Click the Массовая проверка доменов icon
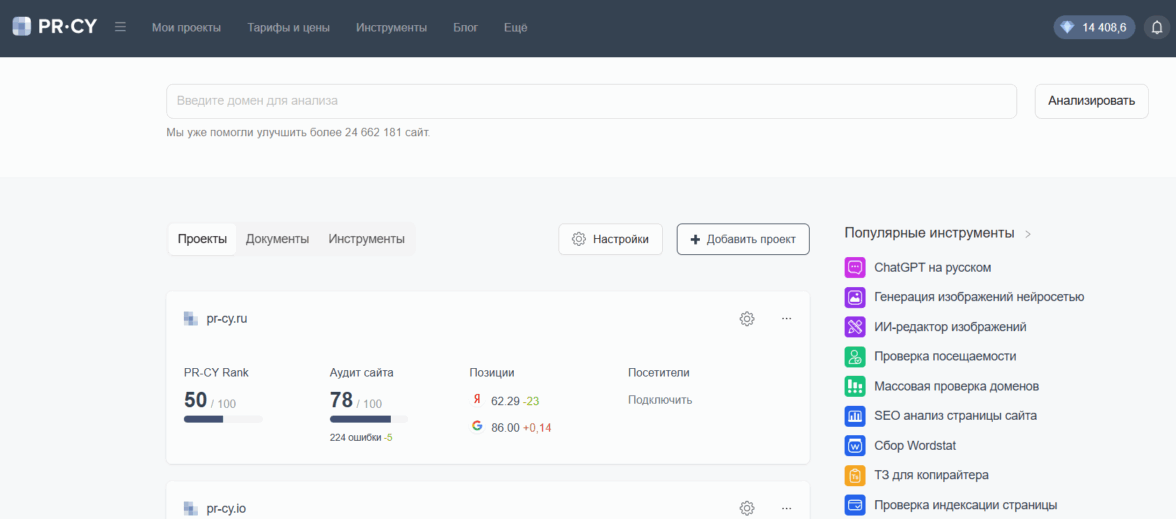The height and width of the screenshot is (519, 1176). tap(854, 386)
